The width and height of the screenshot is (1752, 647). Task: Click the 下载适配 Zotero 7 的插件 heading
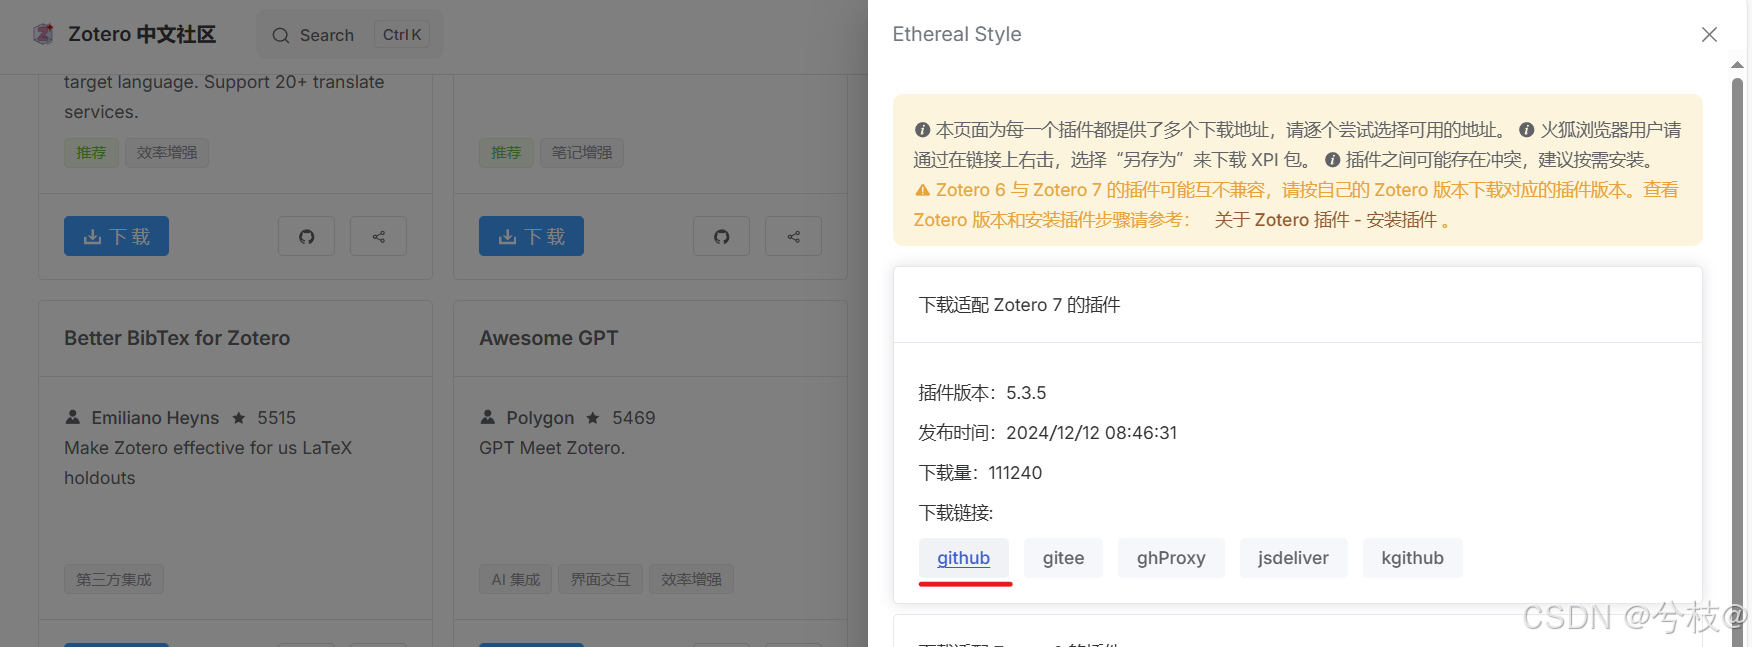(x=1019, y=305)
